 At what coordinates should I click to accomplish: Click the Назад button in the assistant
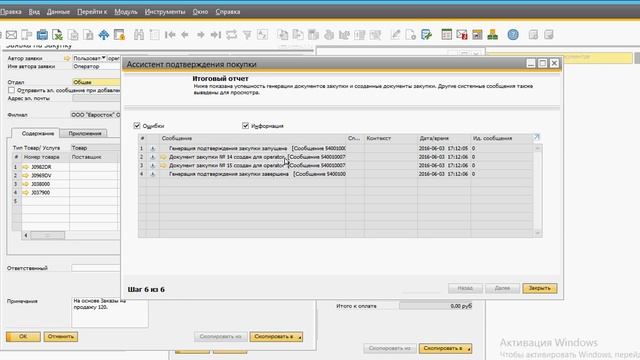pos(465,288)
